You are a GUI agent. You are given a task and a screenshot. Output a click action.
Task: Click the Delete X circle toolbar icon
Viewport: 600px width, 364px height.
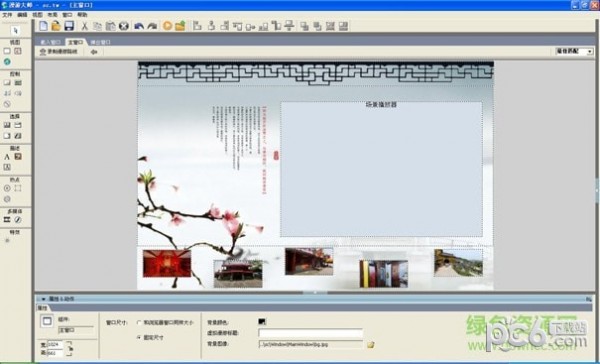pyautogui.click(x=123, y=26)
